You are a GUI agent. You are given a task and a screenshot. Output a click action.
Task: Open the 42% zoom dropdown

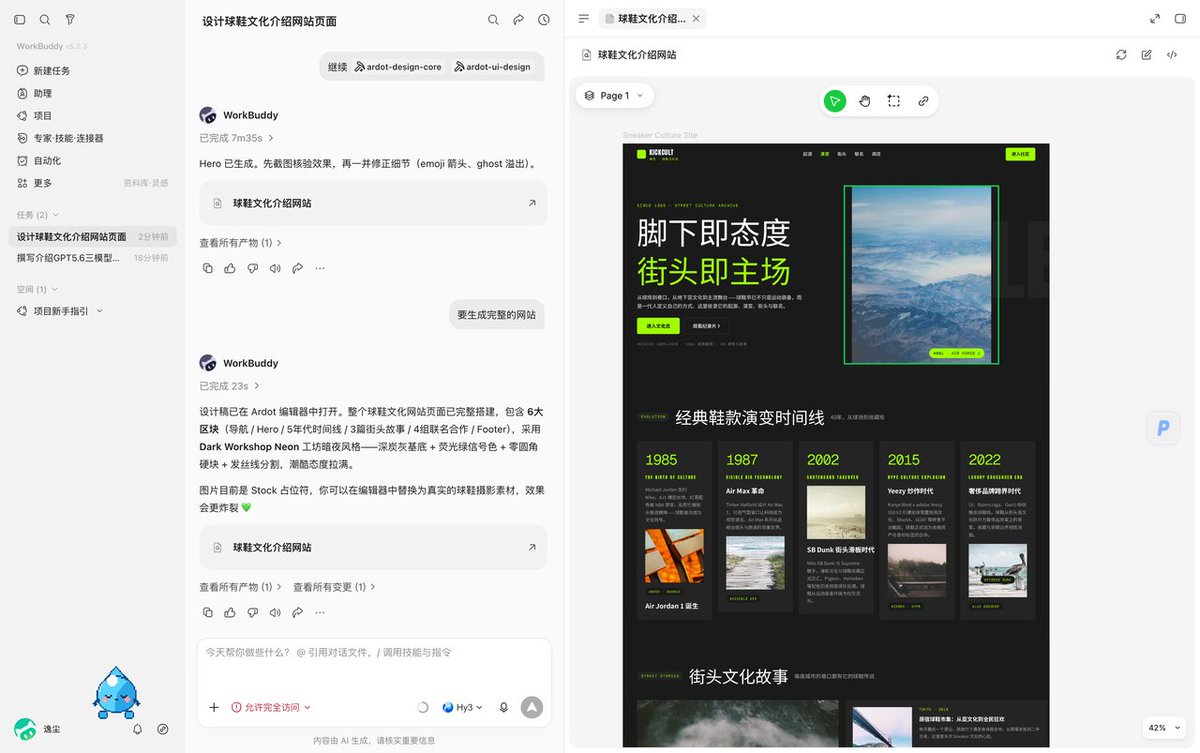coord(1162,728)
